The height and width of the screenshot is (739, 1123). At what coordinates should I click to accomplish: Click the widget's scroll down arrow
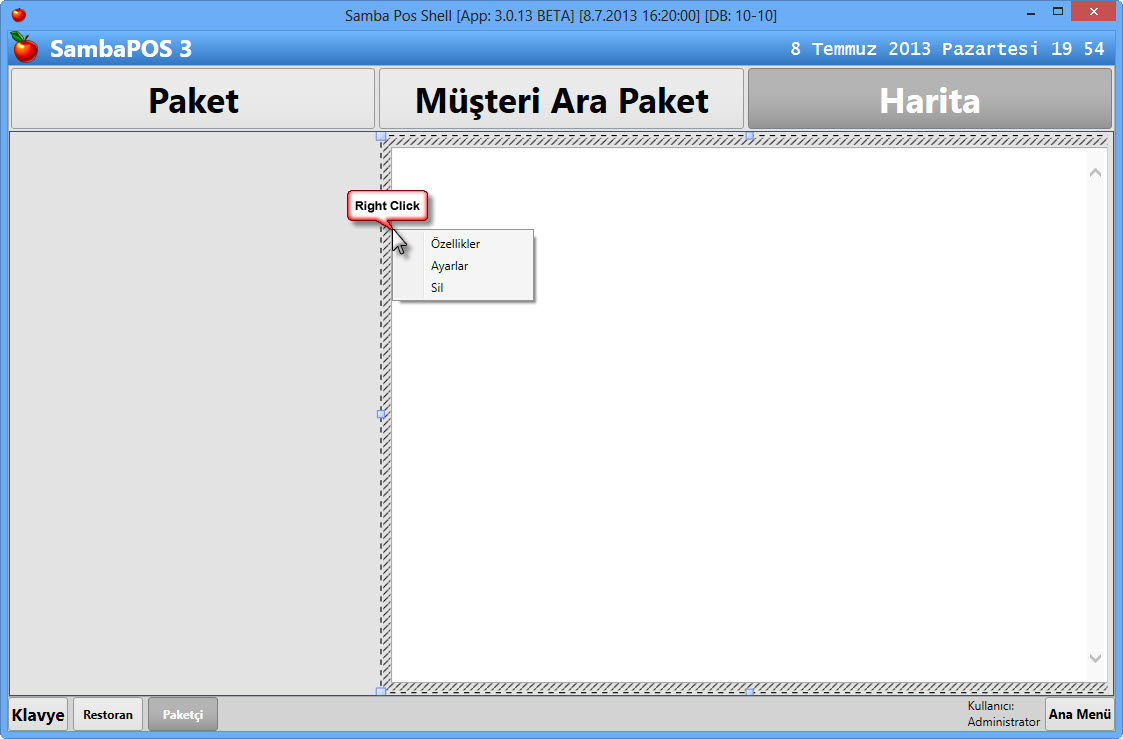[x=1095, y=658]
